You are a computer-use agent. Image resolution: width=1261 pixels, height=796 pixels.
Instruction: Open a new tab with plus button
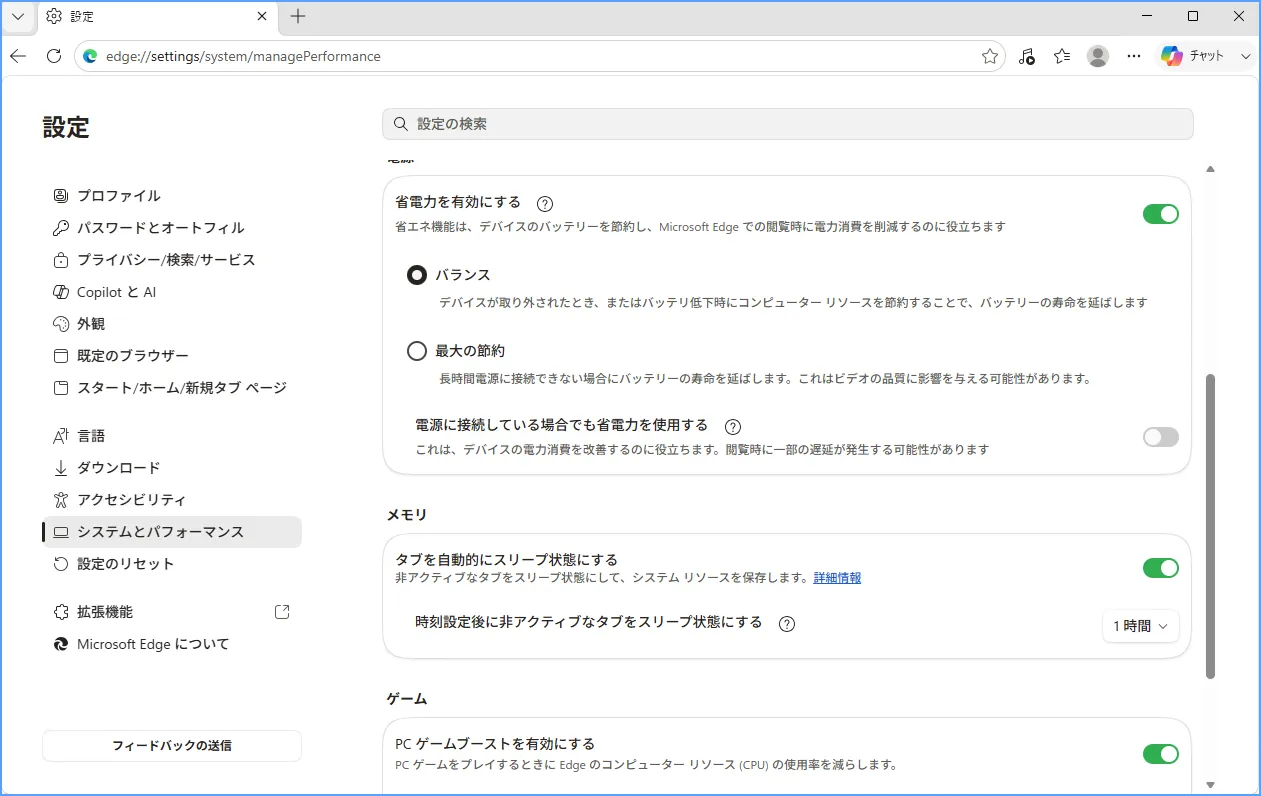tap(298, 16)
